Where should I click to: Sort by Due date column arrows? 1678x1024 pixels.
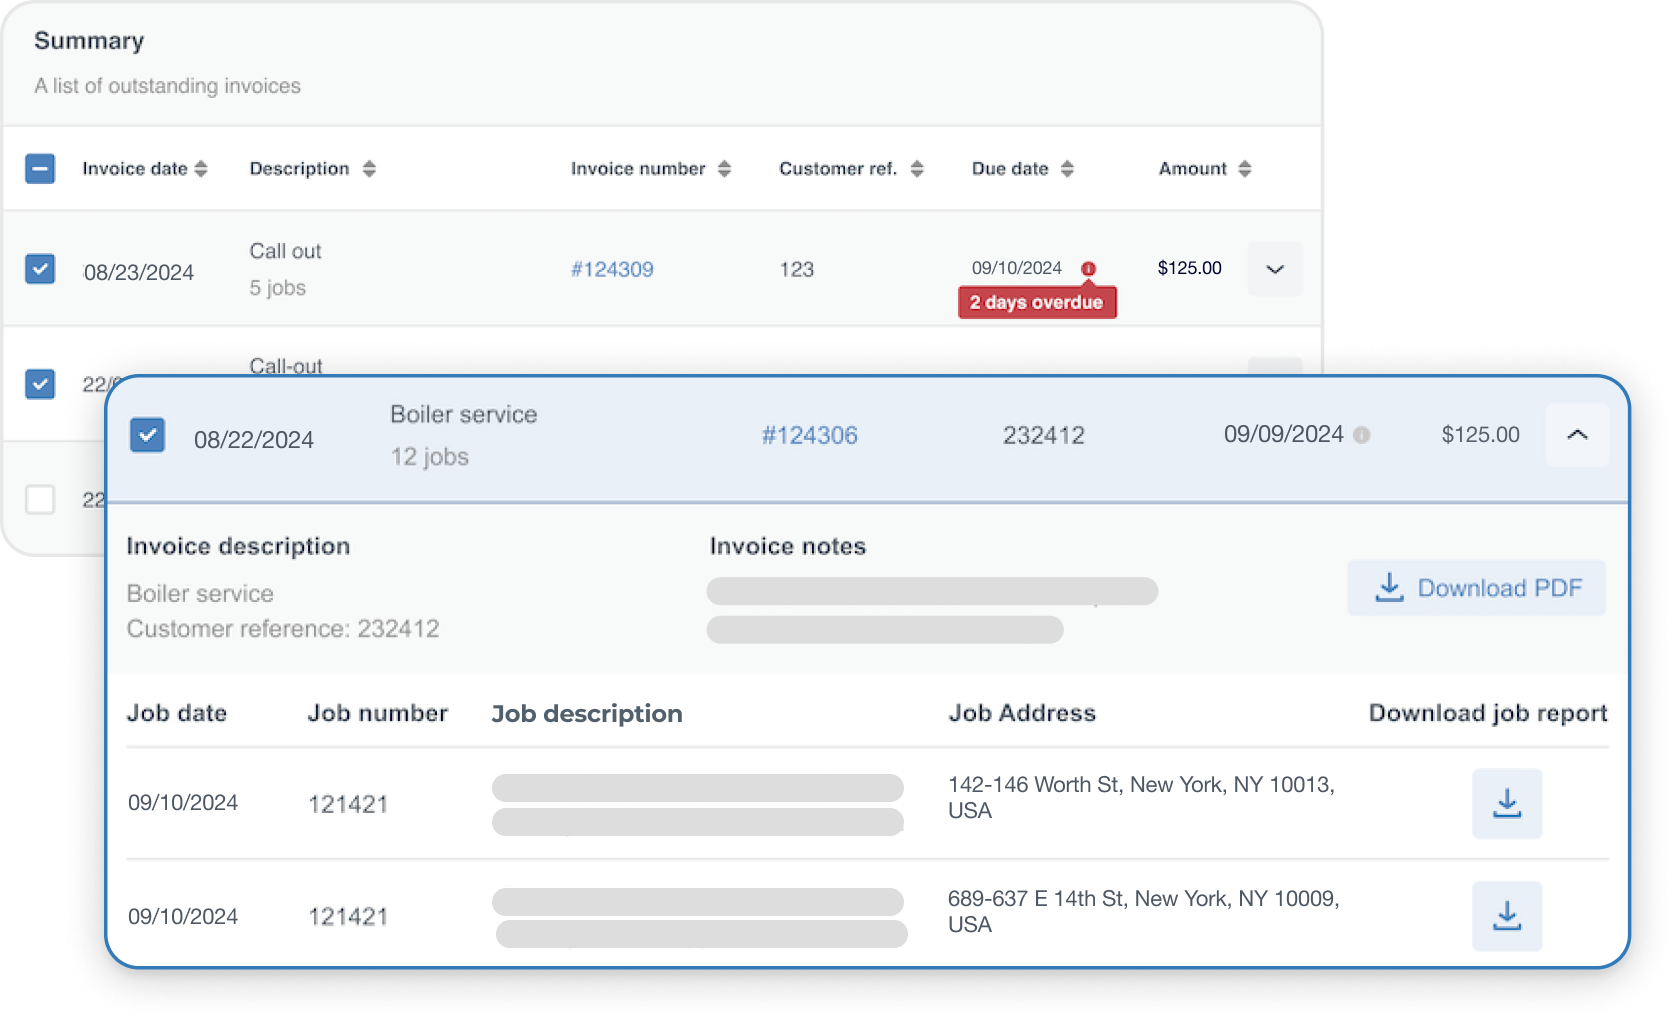[1067, 169]
